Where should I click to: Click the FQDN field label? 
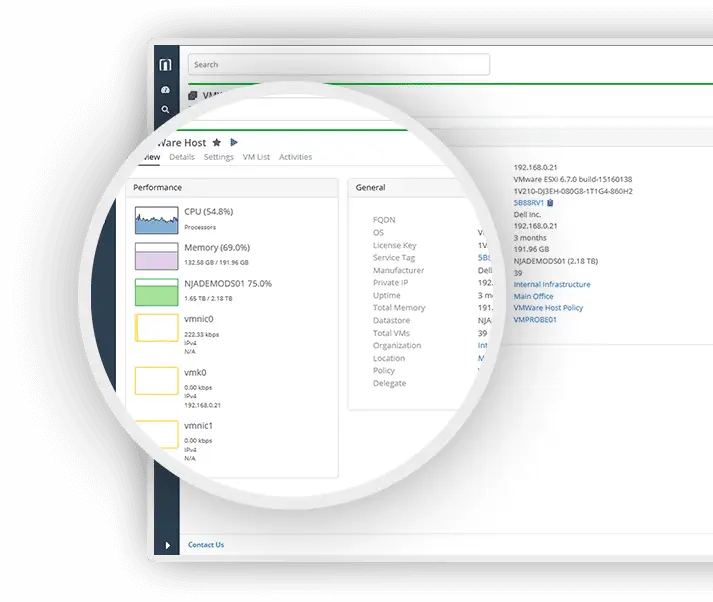click(384, 220)
